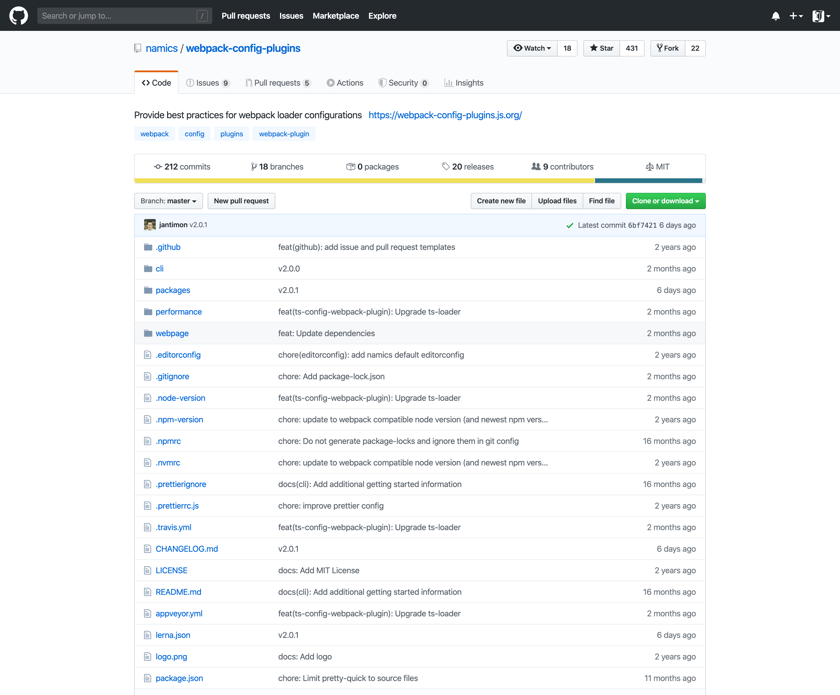The width and height of the screenshot is (840, 695).
Task: Open latest commit hash 6bf7421
Action: (x=642, y=225)
